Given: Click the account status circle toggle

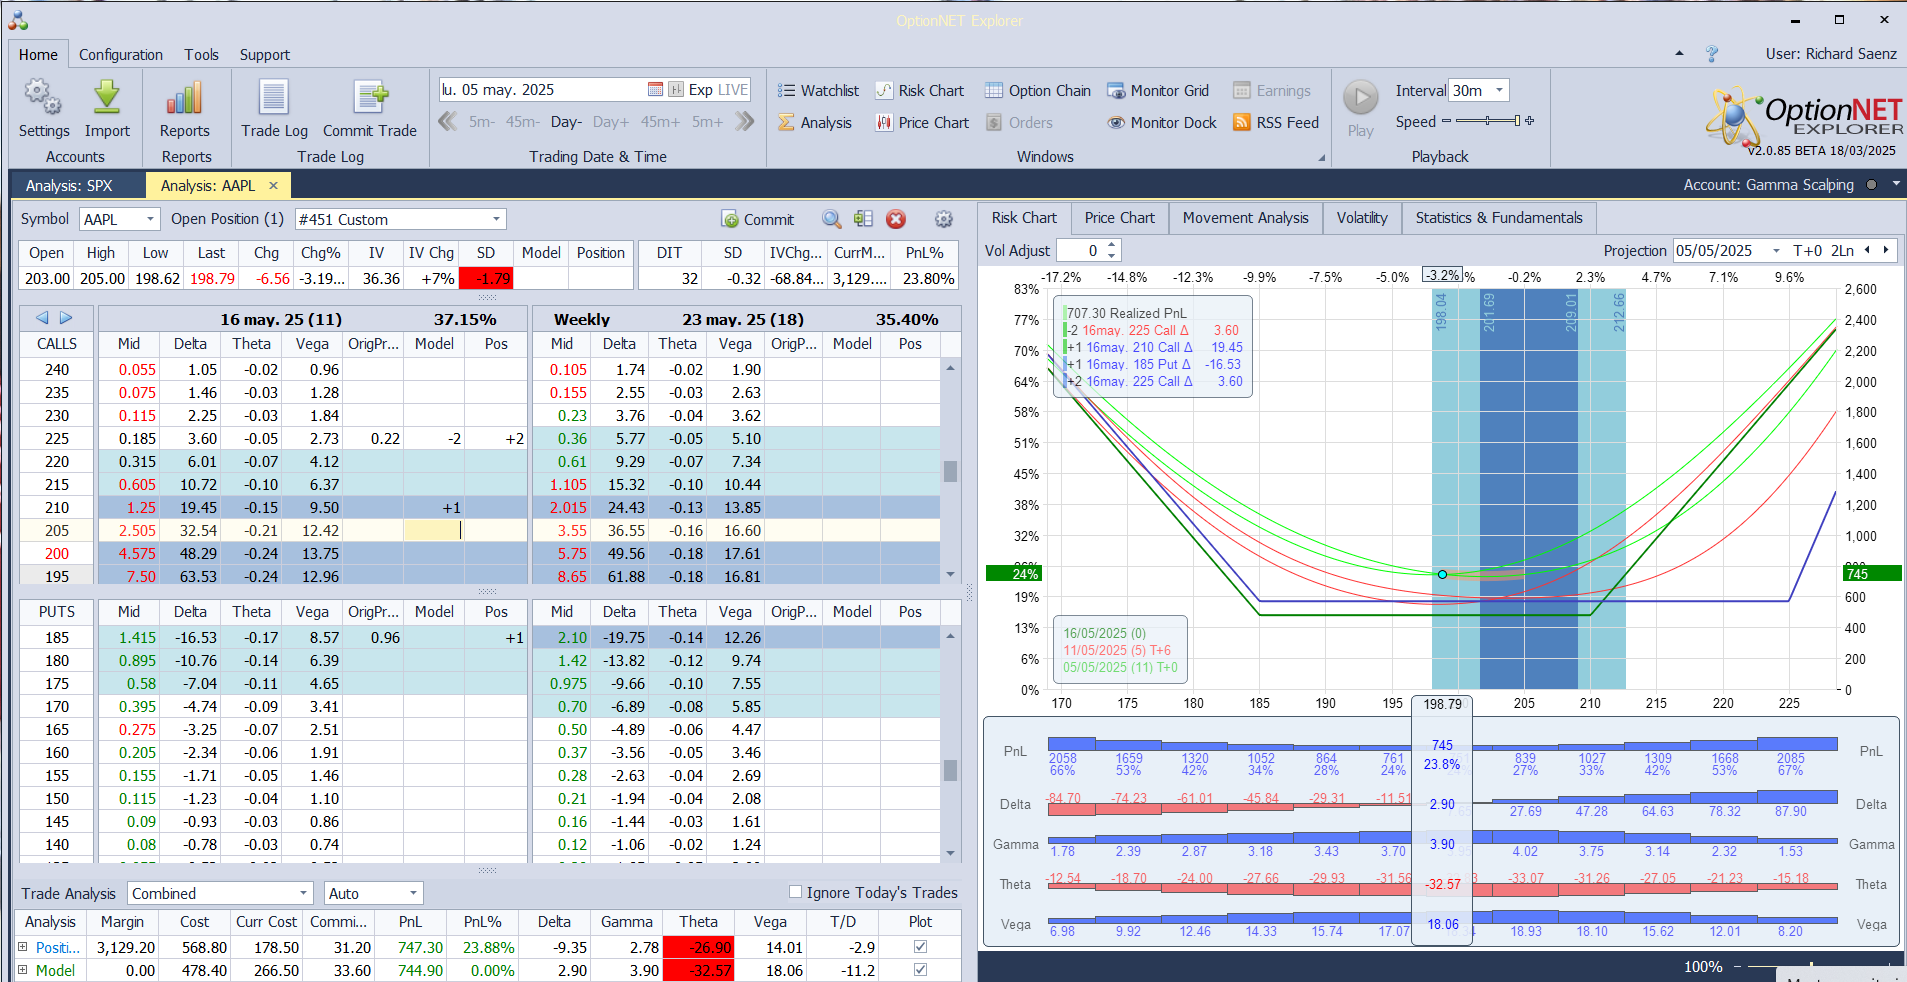Looking at the screenshot, I should click(1871, 185).
